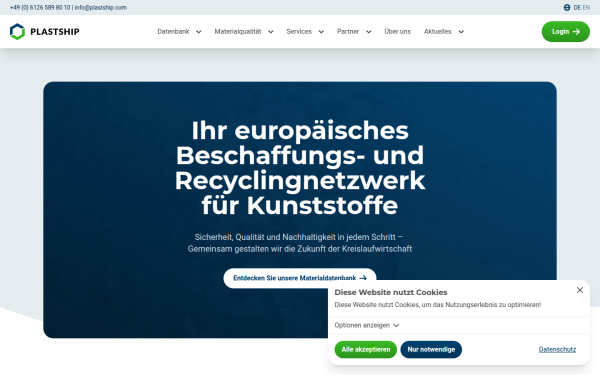Image resolution: width=600 pixels, height=375 pixels.
Task: Expand the Datenbank menu chevron
Action: coord(199,32)
